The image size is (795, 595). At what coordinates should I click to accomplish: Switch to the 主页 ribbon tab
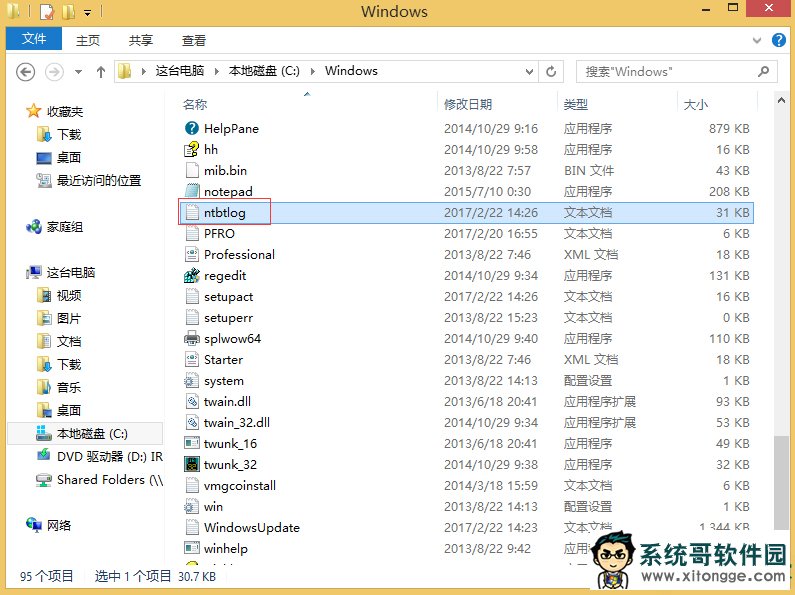(x=88, y=40)
